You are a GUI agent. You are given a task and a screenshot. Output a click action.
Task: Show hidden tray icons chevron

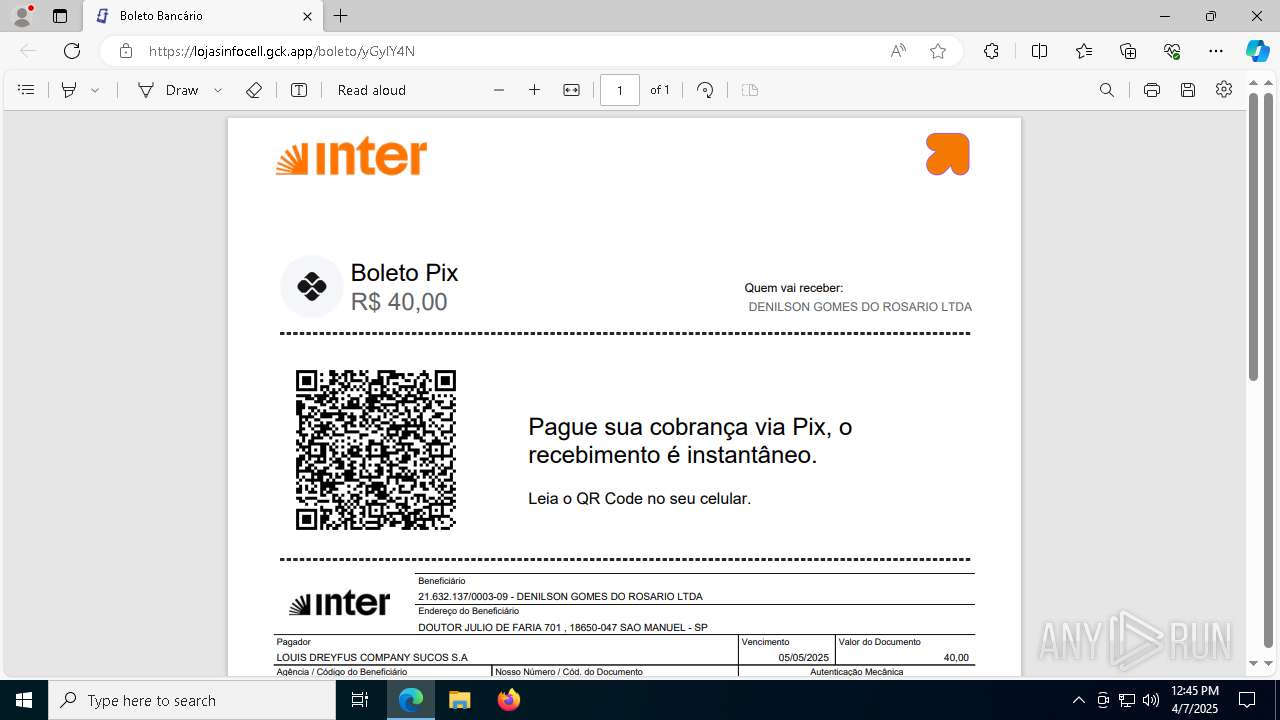tap(1078, 700)
